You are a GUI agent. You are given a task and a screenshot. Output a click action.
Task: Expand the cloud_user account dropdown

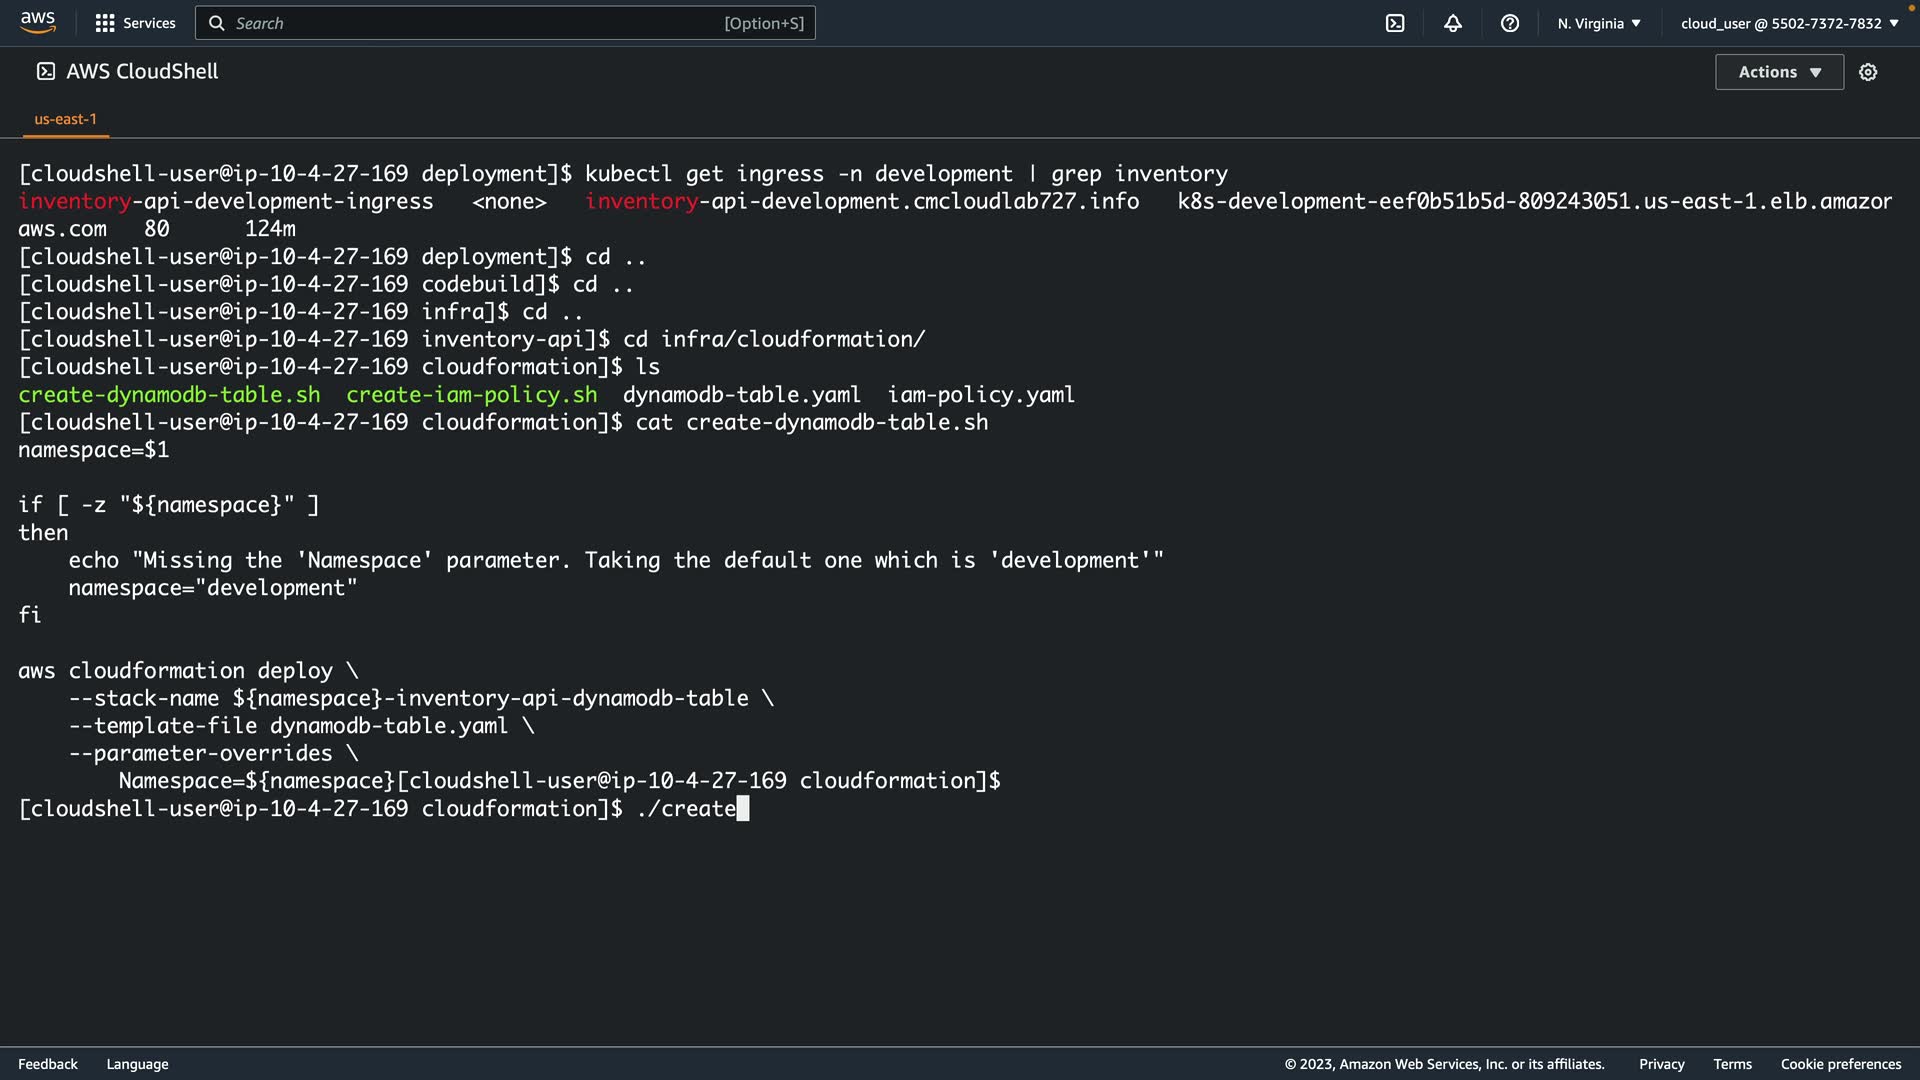(1789, 23)
